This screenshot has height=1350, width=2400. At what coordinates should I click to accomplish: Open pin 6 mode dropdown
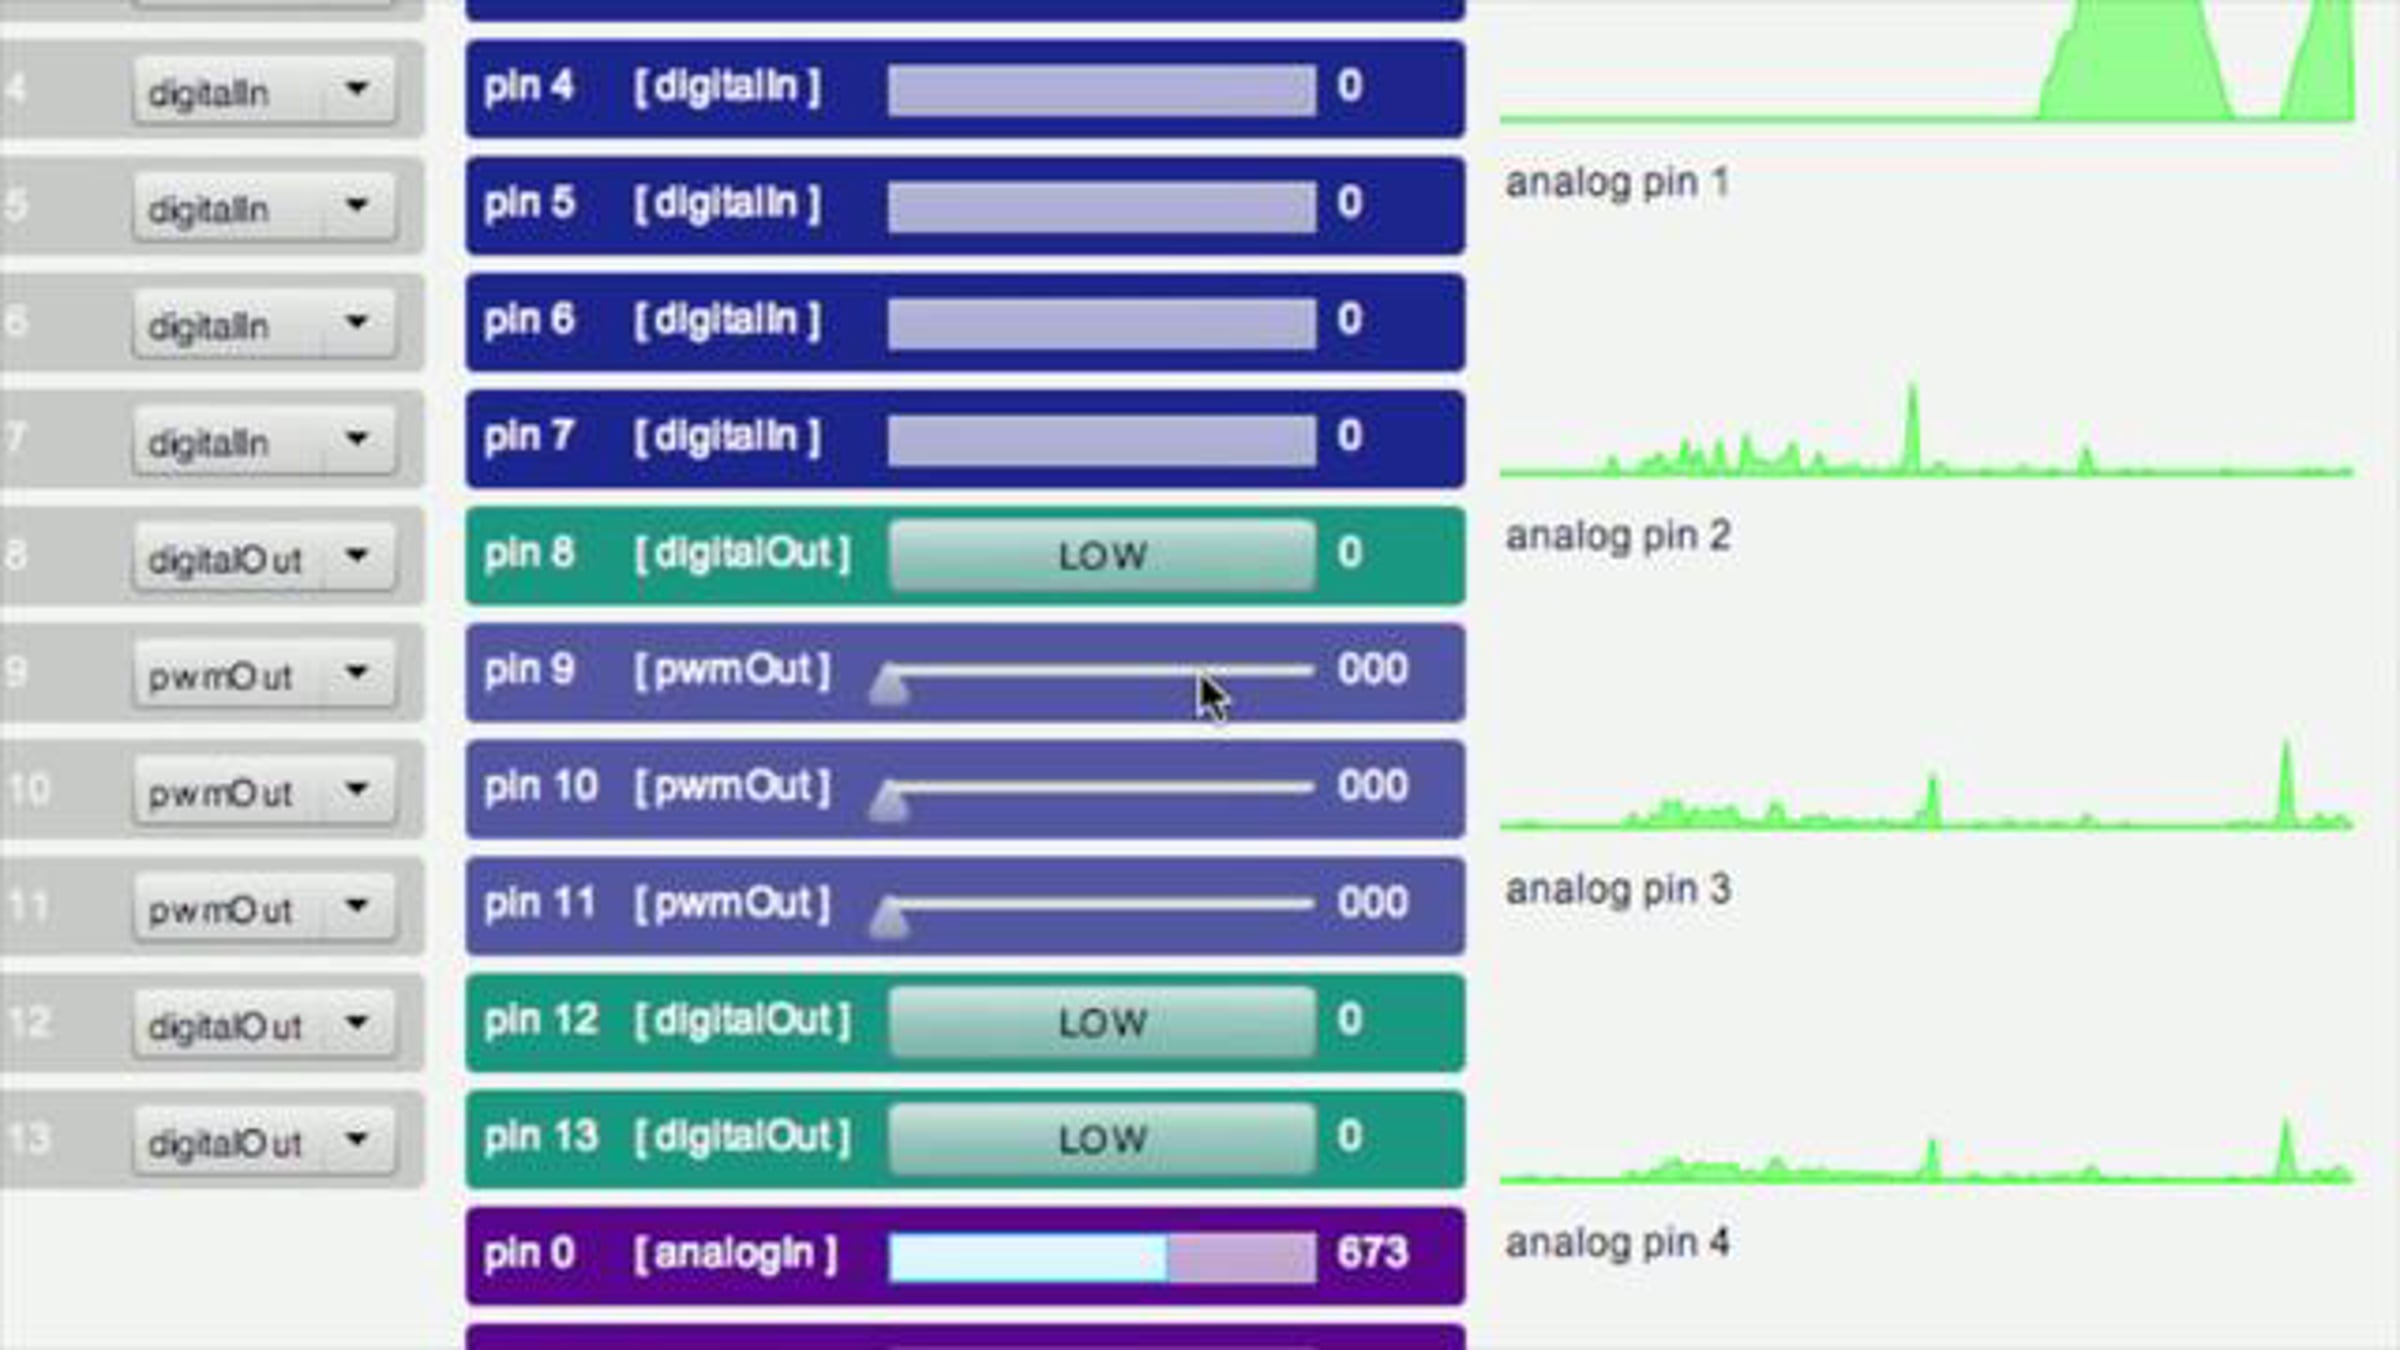coord(264,324)
